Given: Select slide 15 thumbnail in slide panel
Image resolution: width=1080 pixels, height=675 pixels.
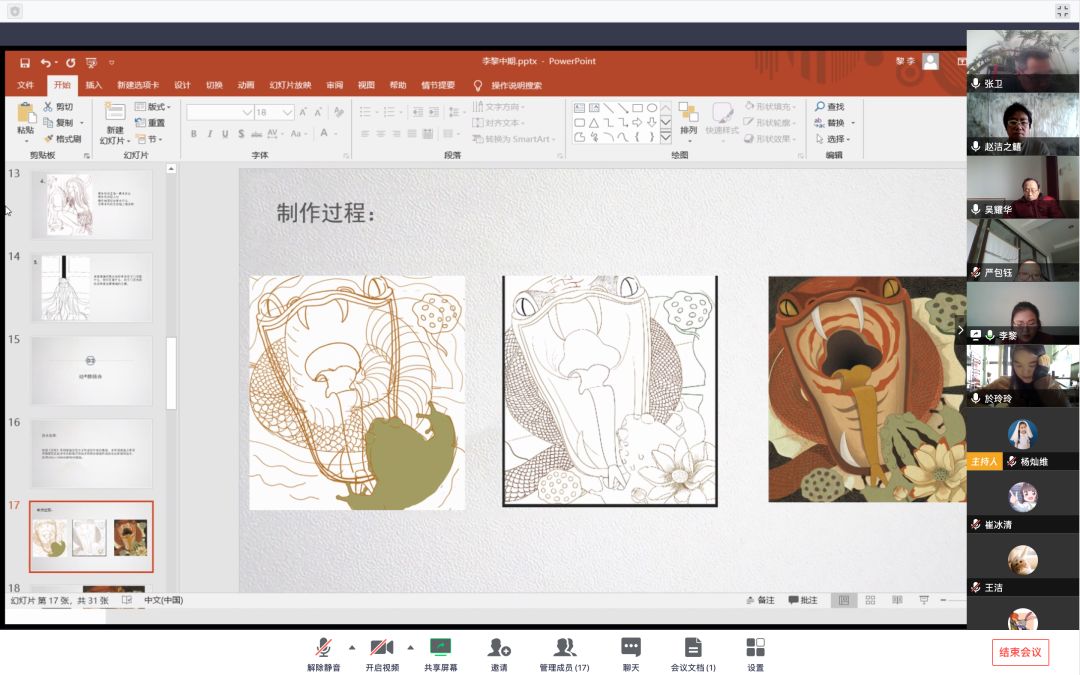Looking at the screenshot, I should click(x=91, y=370).
